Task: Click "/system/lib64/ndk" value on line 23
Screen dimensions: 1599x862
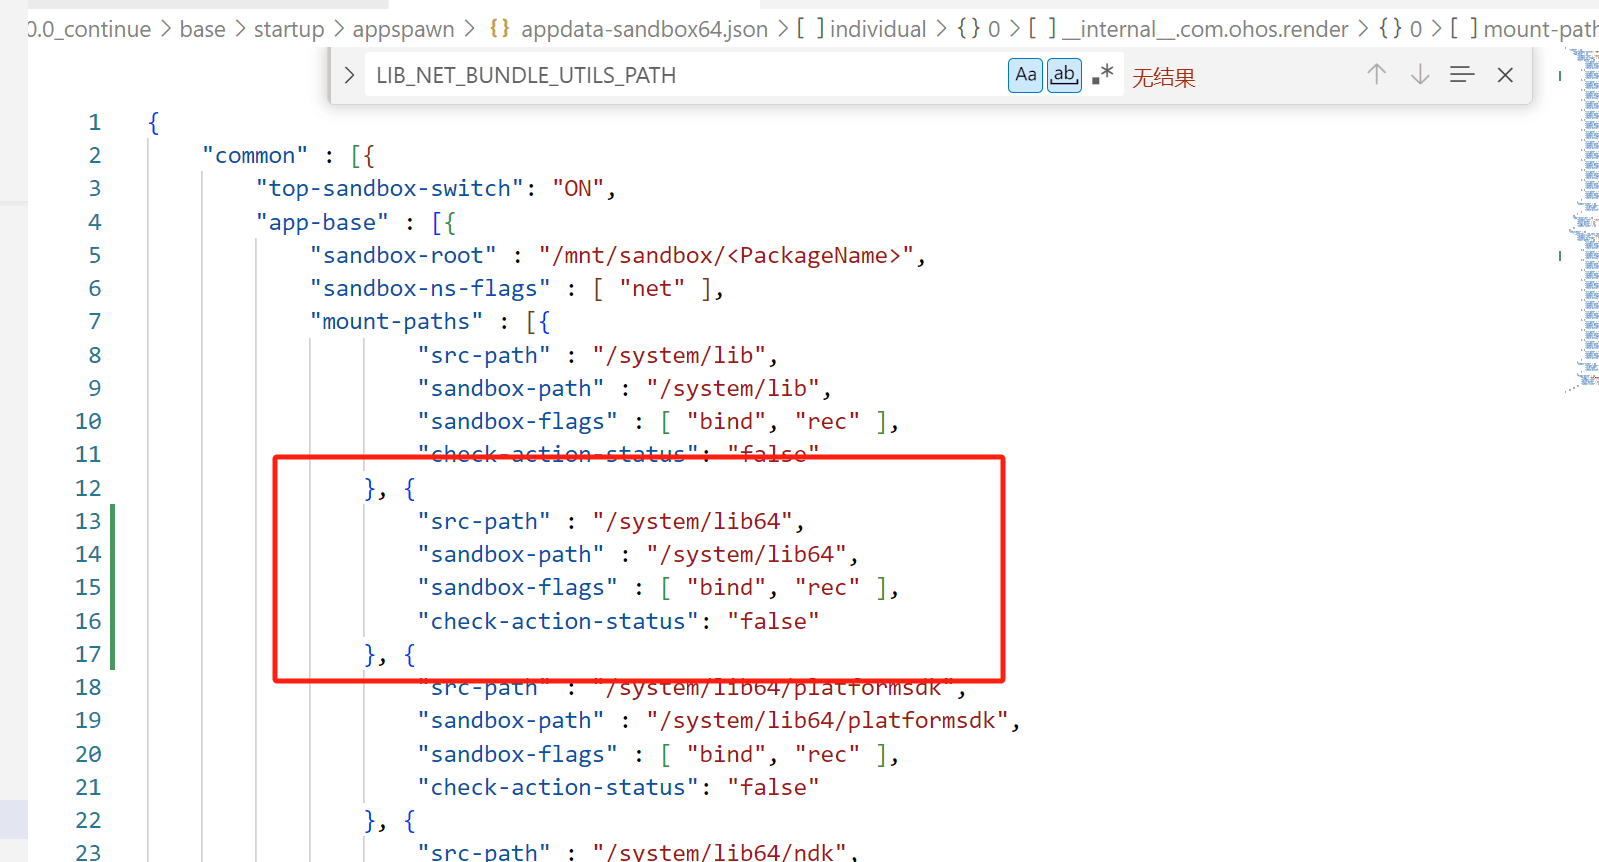Action: [x=720, y=851]
